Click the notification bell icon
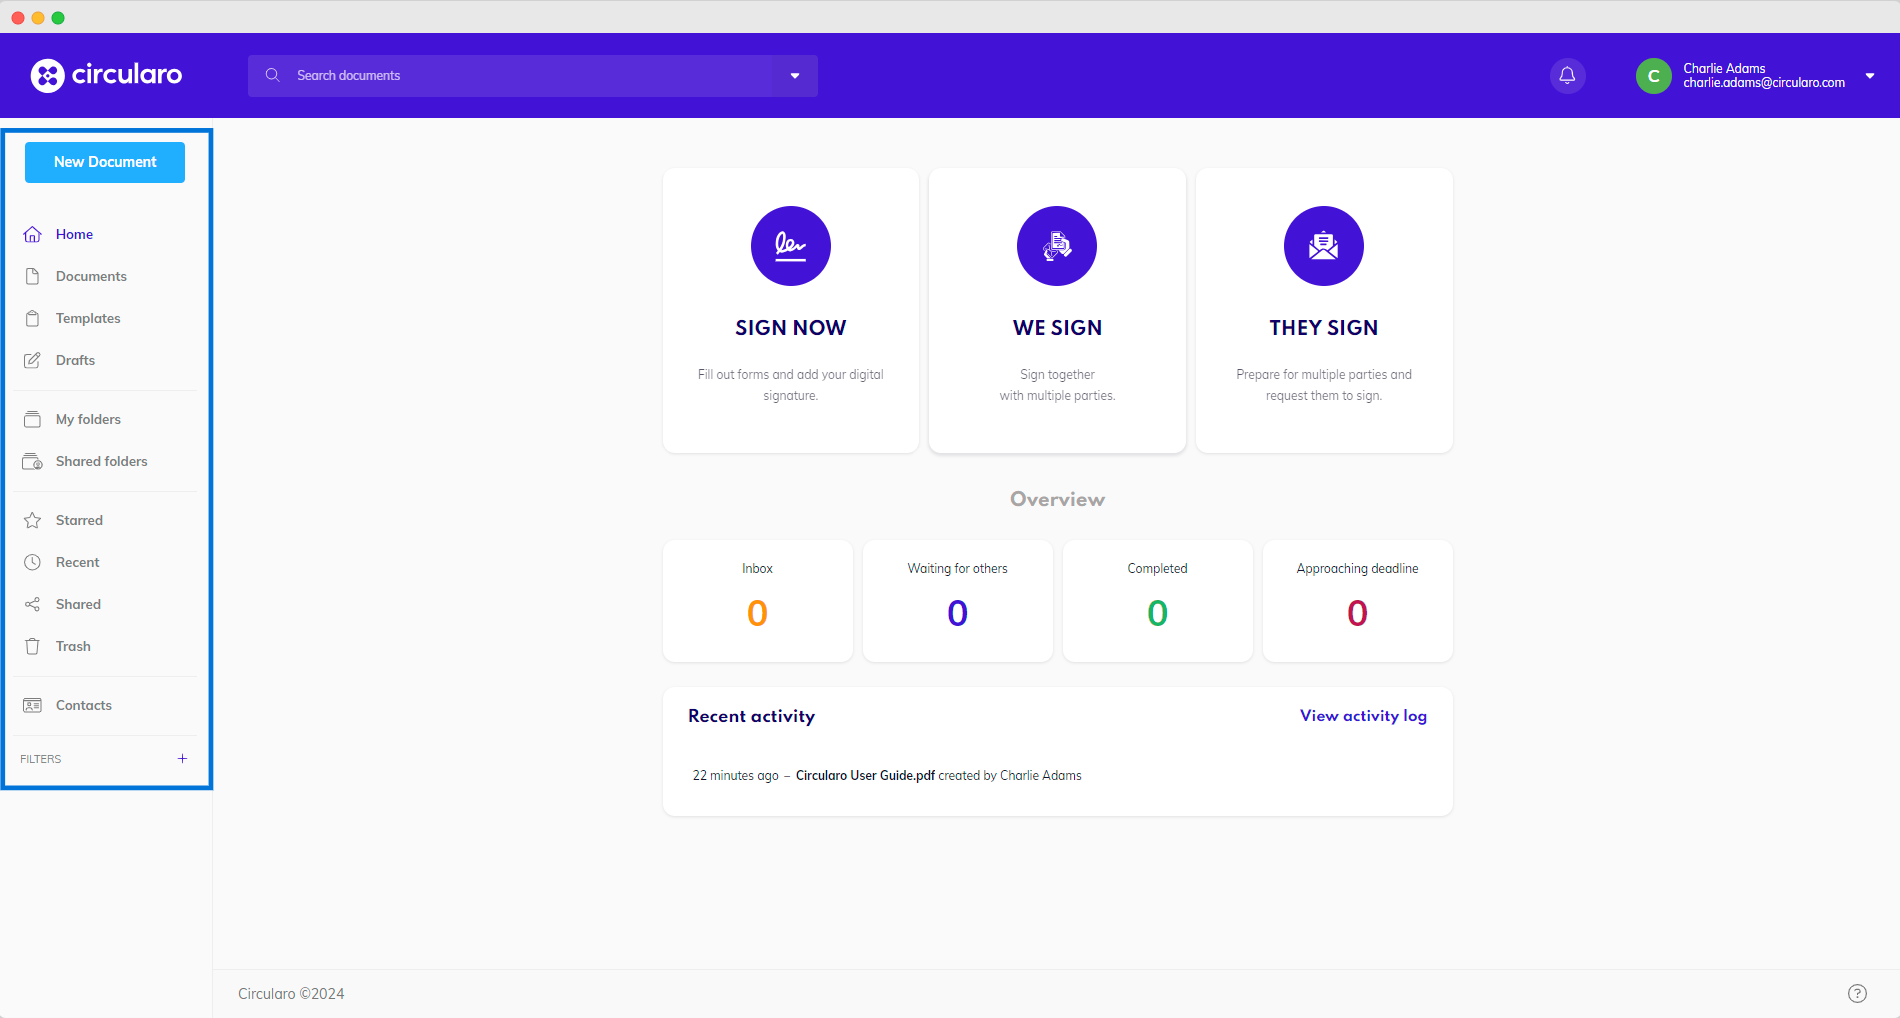The image size is (1900, 1018). pos(1567,76)
